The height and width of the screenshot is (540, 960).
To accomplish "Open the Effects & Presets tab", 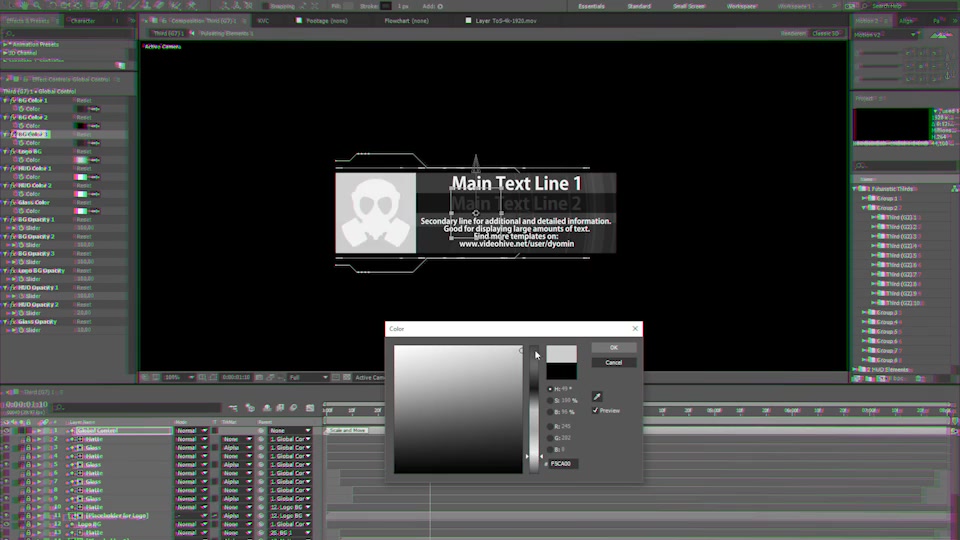I will click(28, 21).
